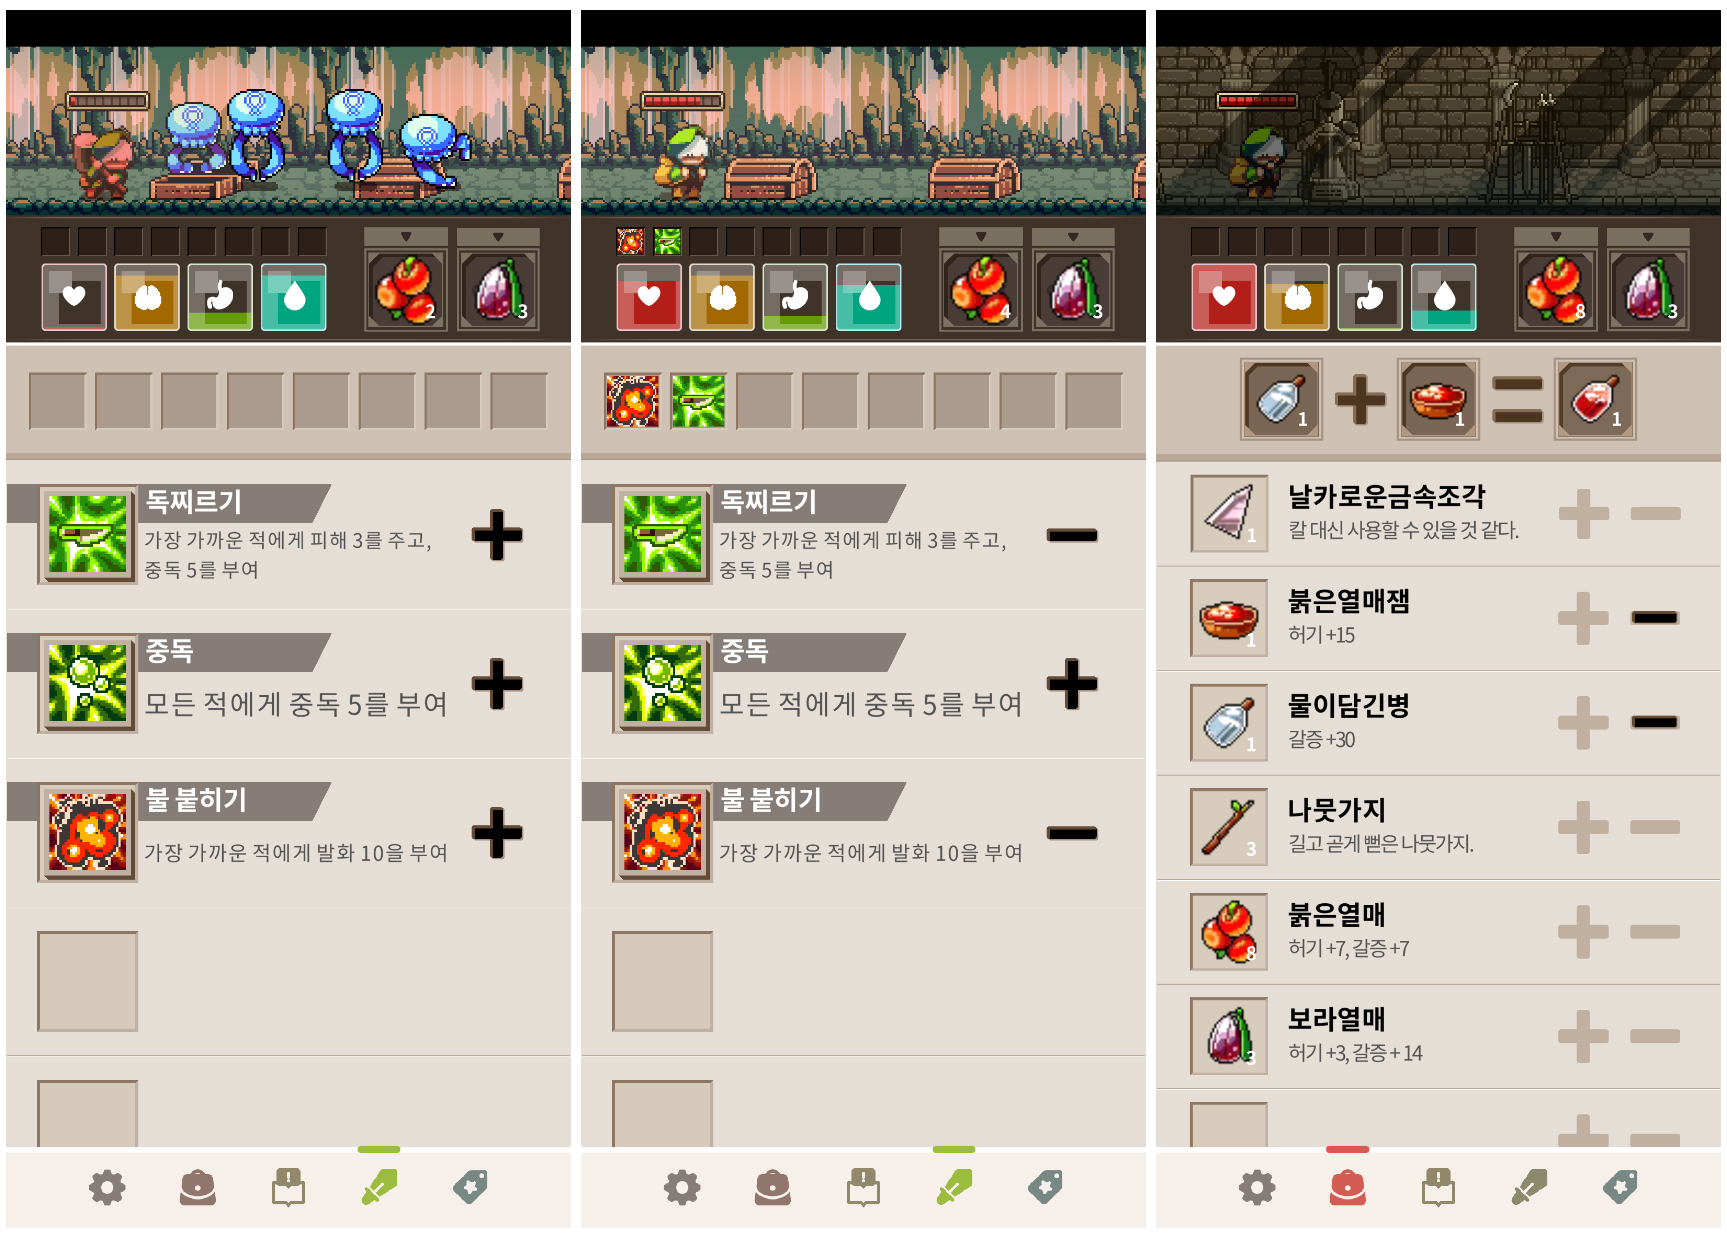The height and width of the screenshot is (1238, 1727).
Task: Click the fire skill icon in the middle panel's equipped slots
Action: click(x=632, y=401)
